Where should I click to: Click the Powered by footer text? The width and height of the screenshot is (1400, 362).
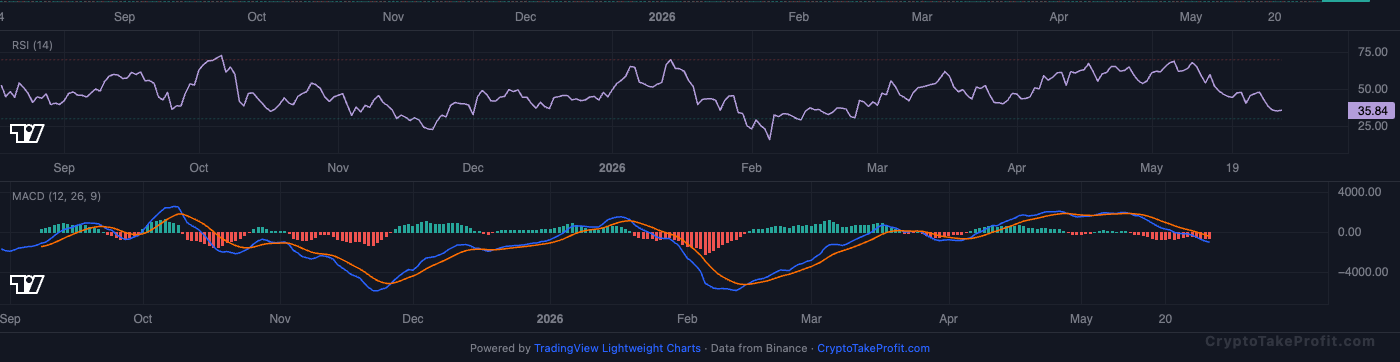(x=500, y=349)
